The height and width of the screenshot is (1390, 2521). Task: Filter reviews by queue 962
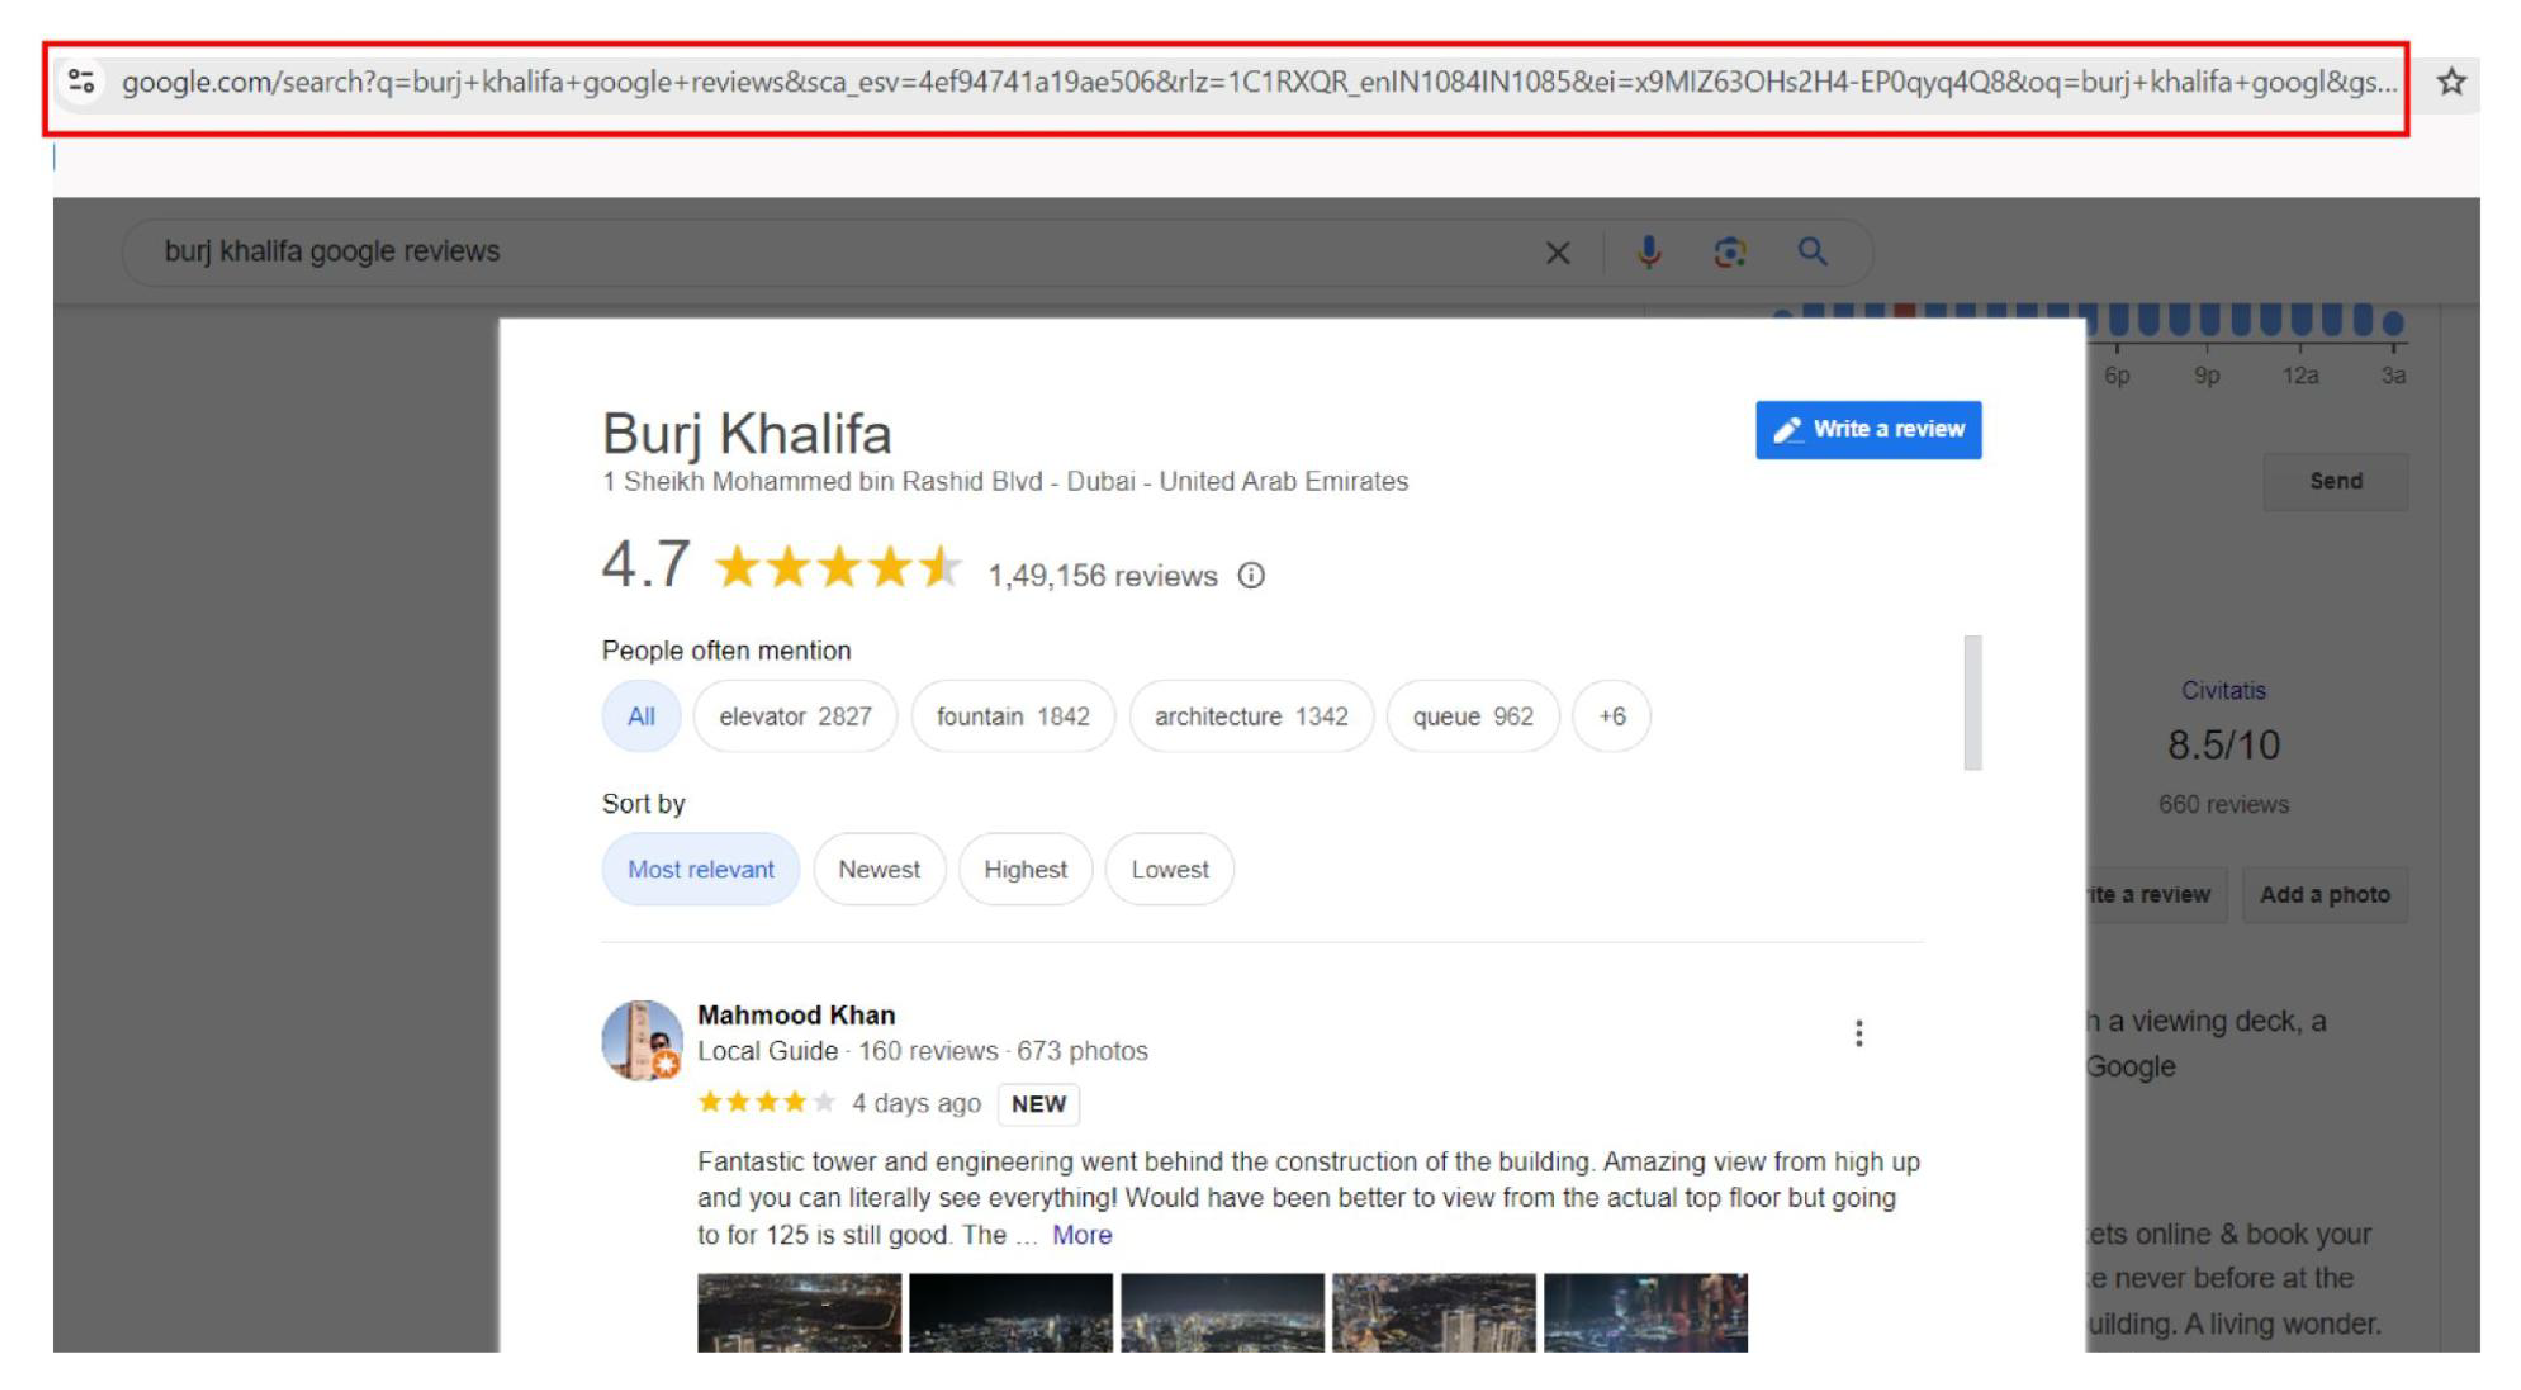click(x=1471, y=716)
